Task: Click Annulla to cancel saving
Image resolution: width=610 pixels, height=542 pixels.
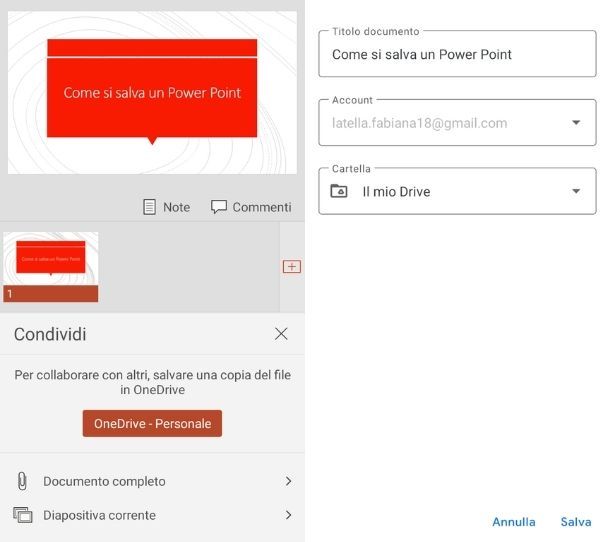Action: (x=514, y=522)
